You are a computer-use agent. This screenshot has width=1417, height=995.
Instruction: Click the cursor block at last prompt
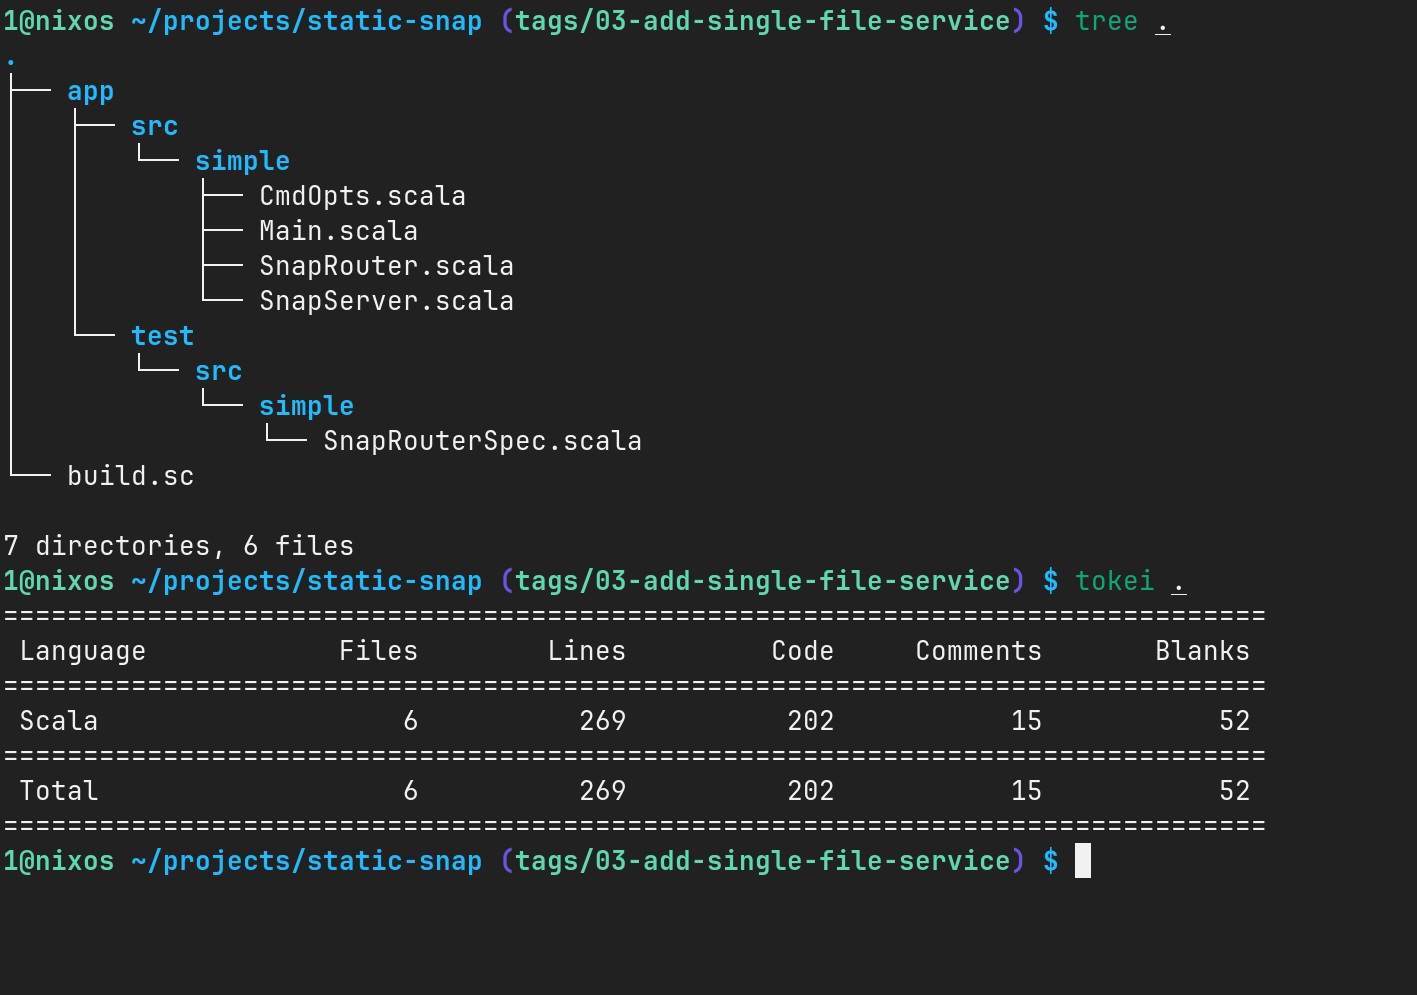coord(1083,861)
